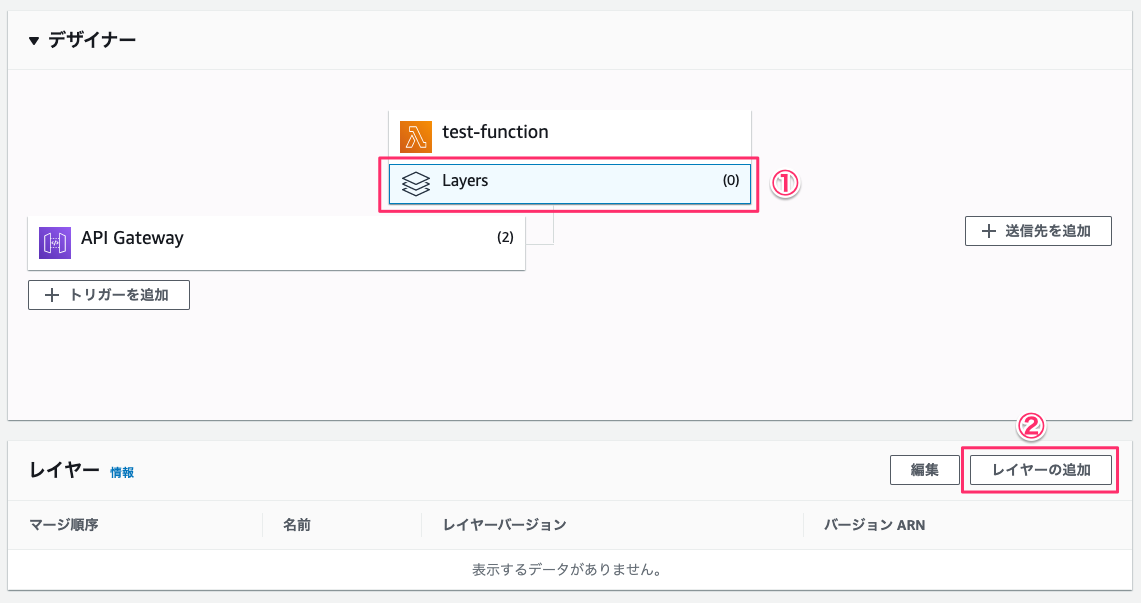Screen dimensions: 1141x603
Task: Toggle the デザイナー disclosure triangle closed
Action: pos(33,37)
